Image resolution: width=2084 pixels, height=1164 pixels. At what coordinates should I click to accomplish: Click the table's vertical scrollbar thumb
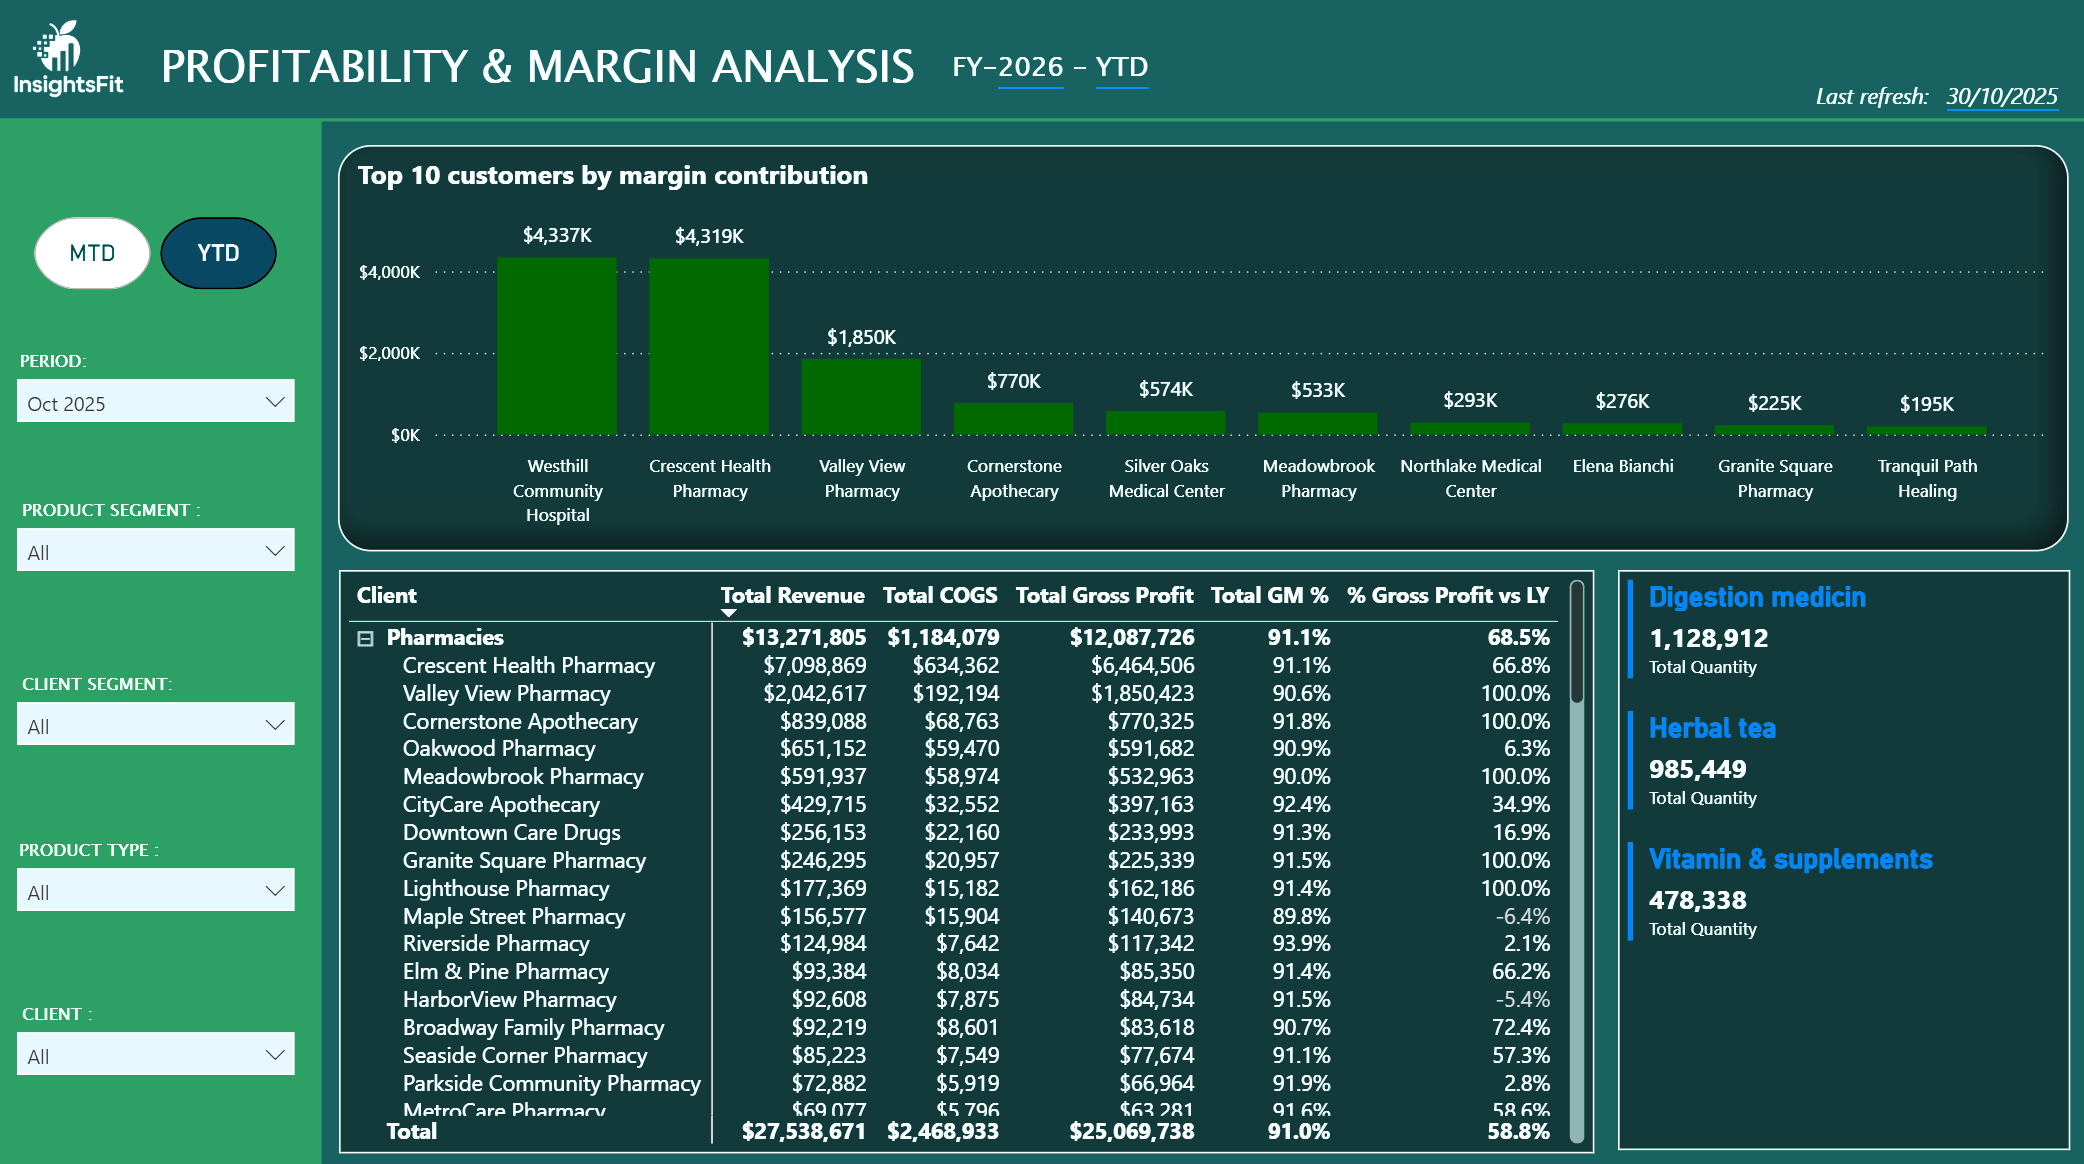point(1577,642)
